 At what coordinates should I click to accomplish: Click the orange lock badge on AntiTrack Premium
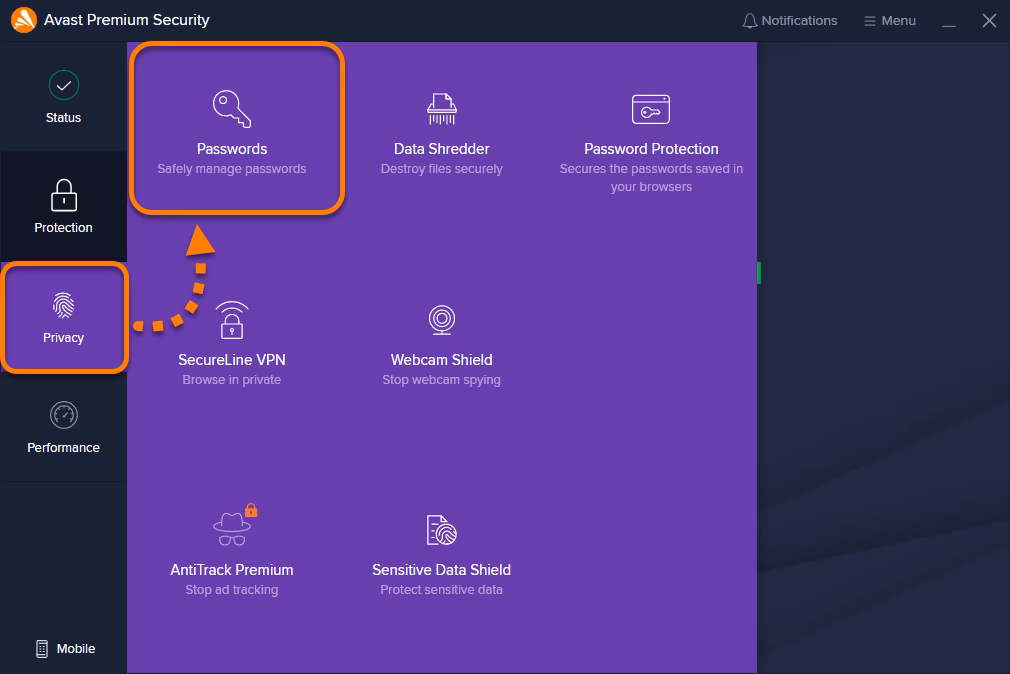point(249,508)
